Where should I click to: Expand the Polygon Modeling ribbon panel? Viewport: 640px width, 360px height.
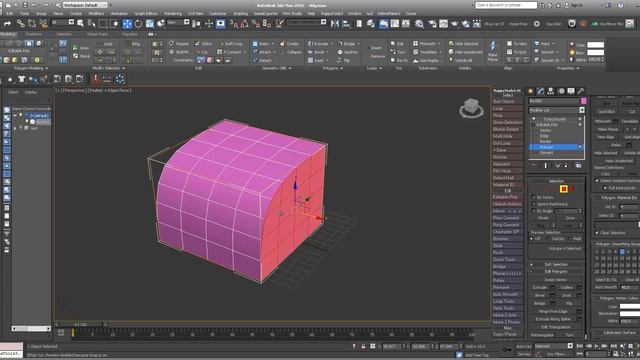[31, 68]
